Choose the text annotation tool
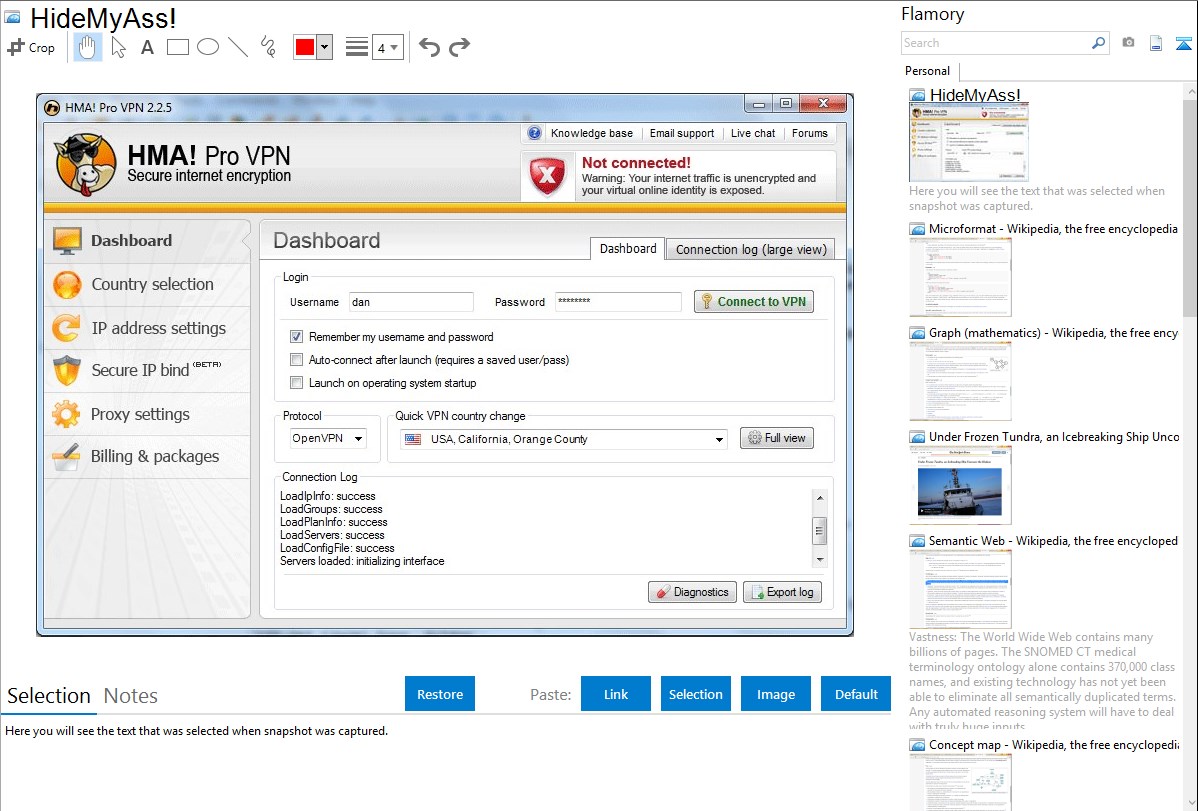The width and height of the screenshot is (1198, 811). pyautogui.click(x=147, y=47)
